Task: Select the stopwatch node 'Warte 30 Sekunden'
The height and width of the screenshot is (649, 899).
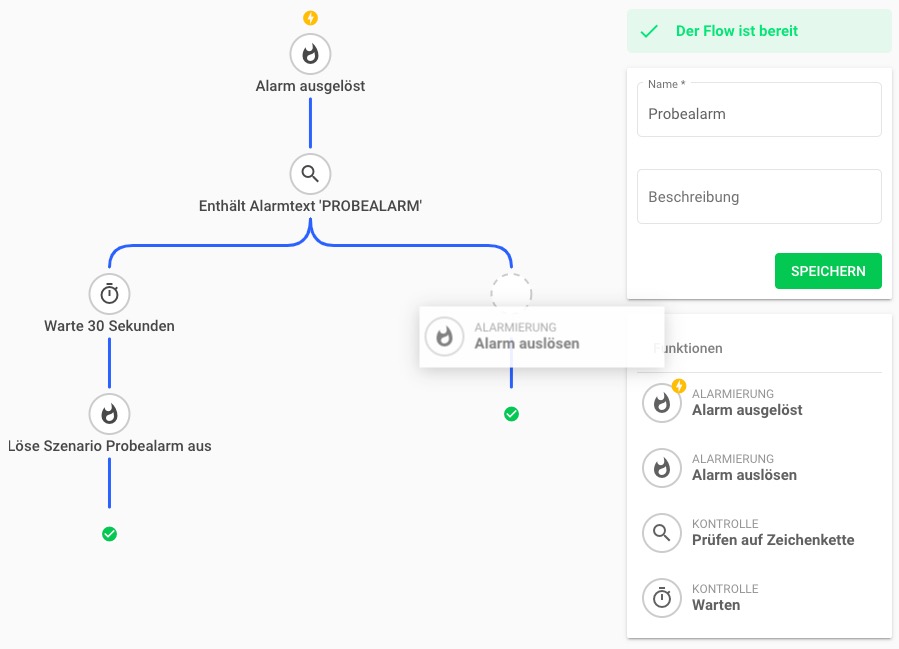Action: click(109, 294)
